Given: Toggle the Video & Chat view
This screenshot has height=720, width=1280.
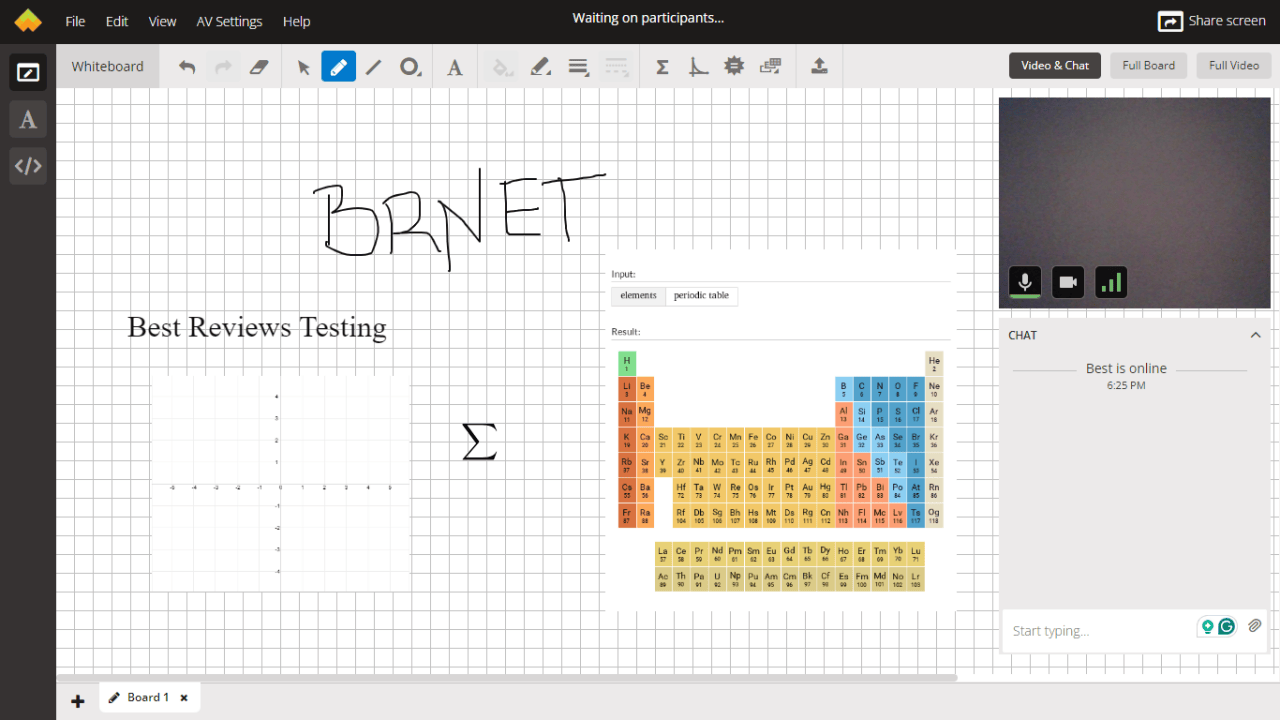Looking at the screenshot, I should tap(1054, 66).
